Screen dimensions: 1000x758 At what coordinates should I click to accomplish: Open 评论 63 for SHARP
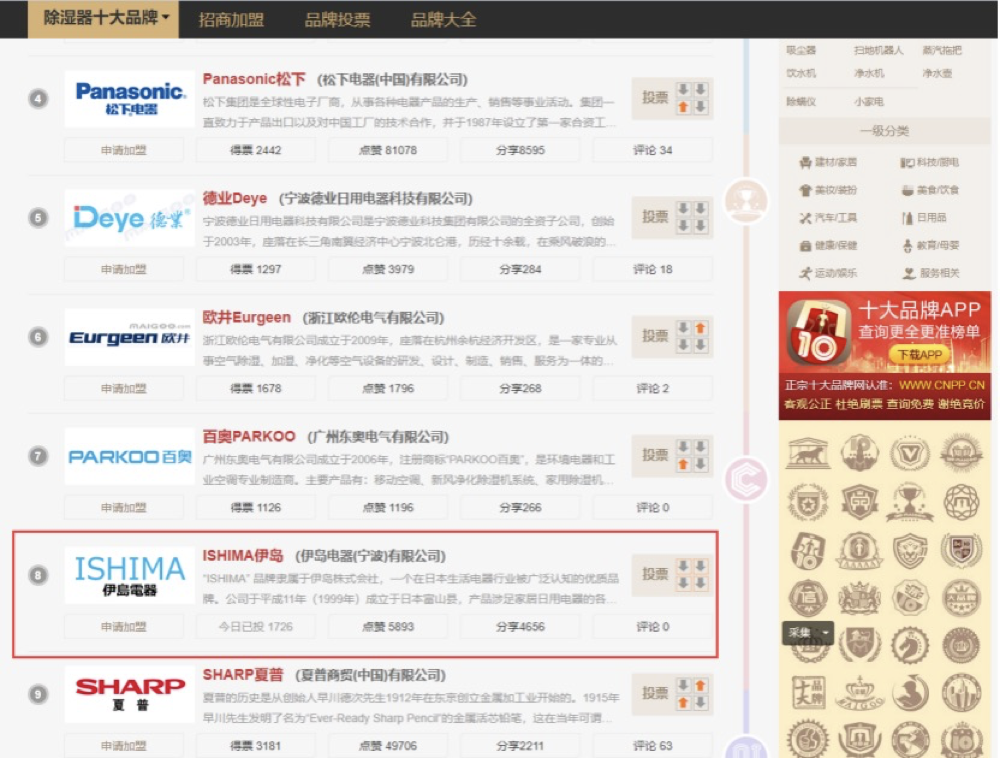pyautogui.click(x=652, y=746)
